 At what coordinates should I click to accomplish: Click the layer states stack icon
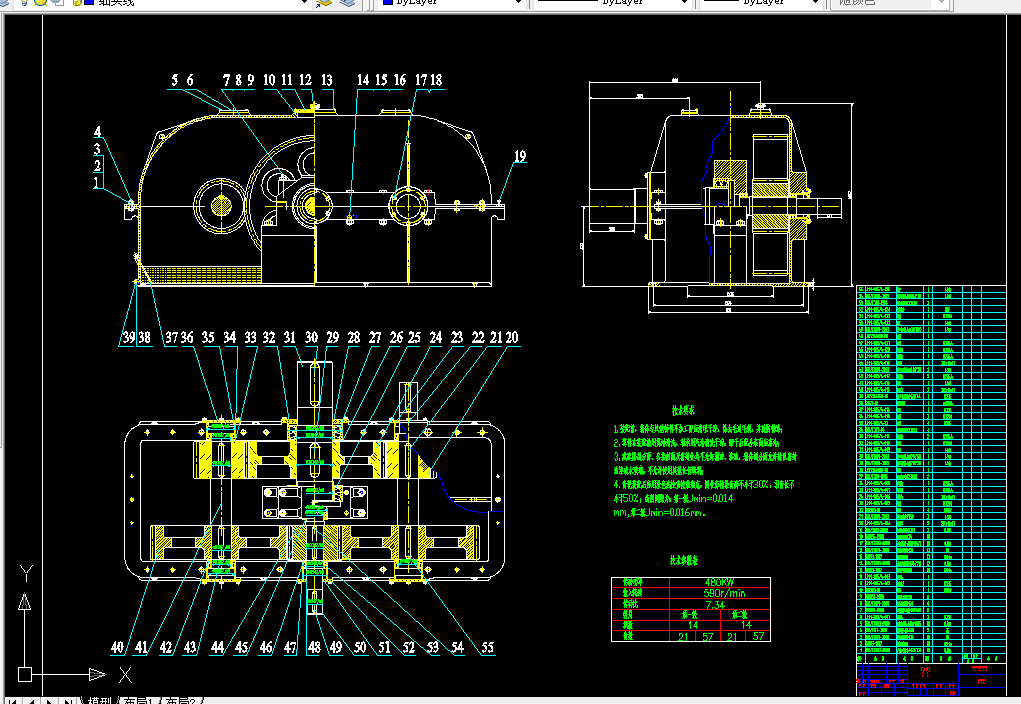click(x=347, y=3)
